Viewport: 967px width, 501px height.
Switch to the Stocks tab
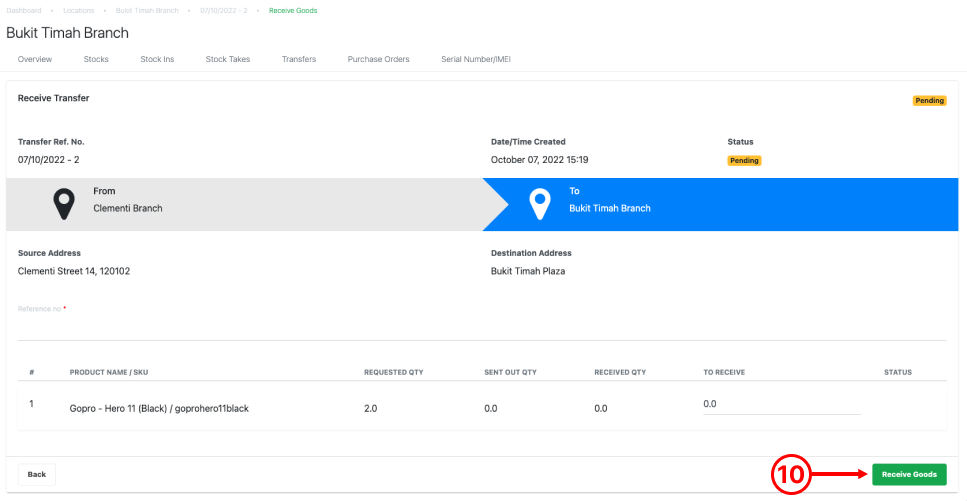tap(96, 59)
